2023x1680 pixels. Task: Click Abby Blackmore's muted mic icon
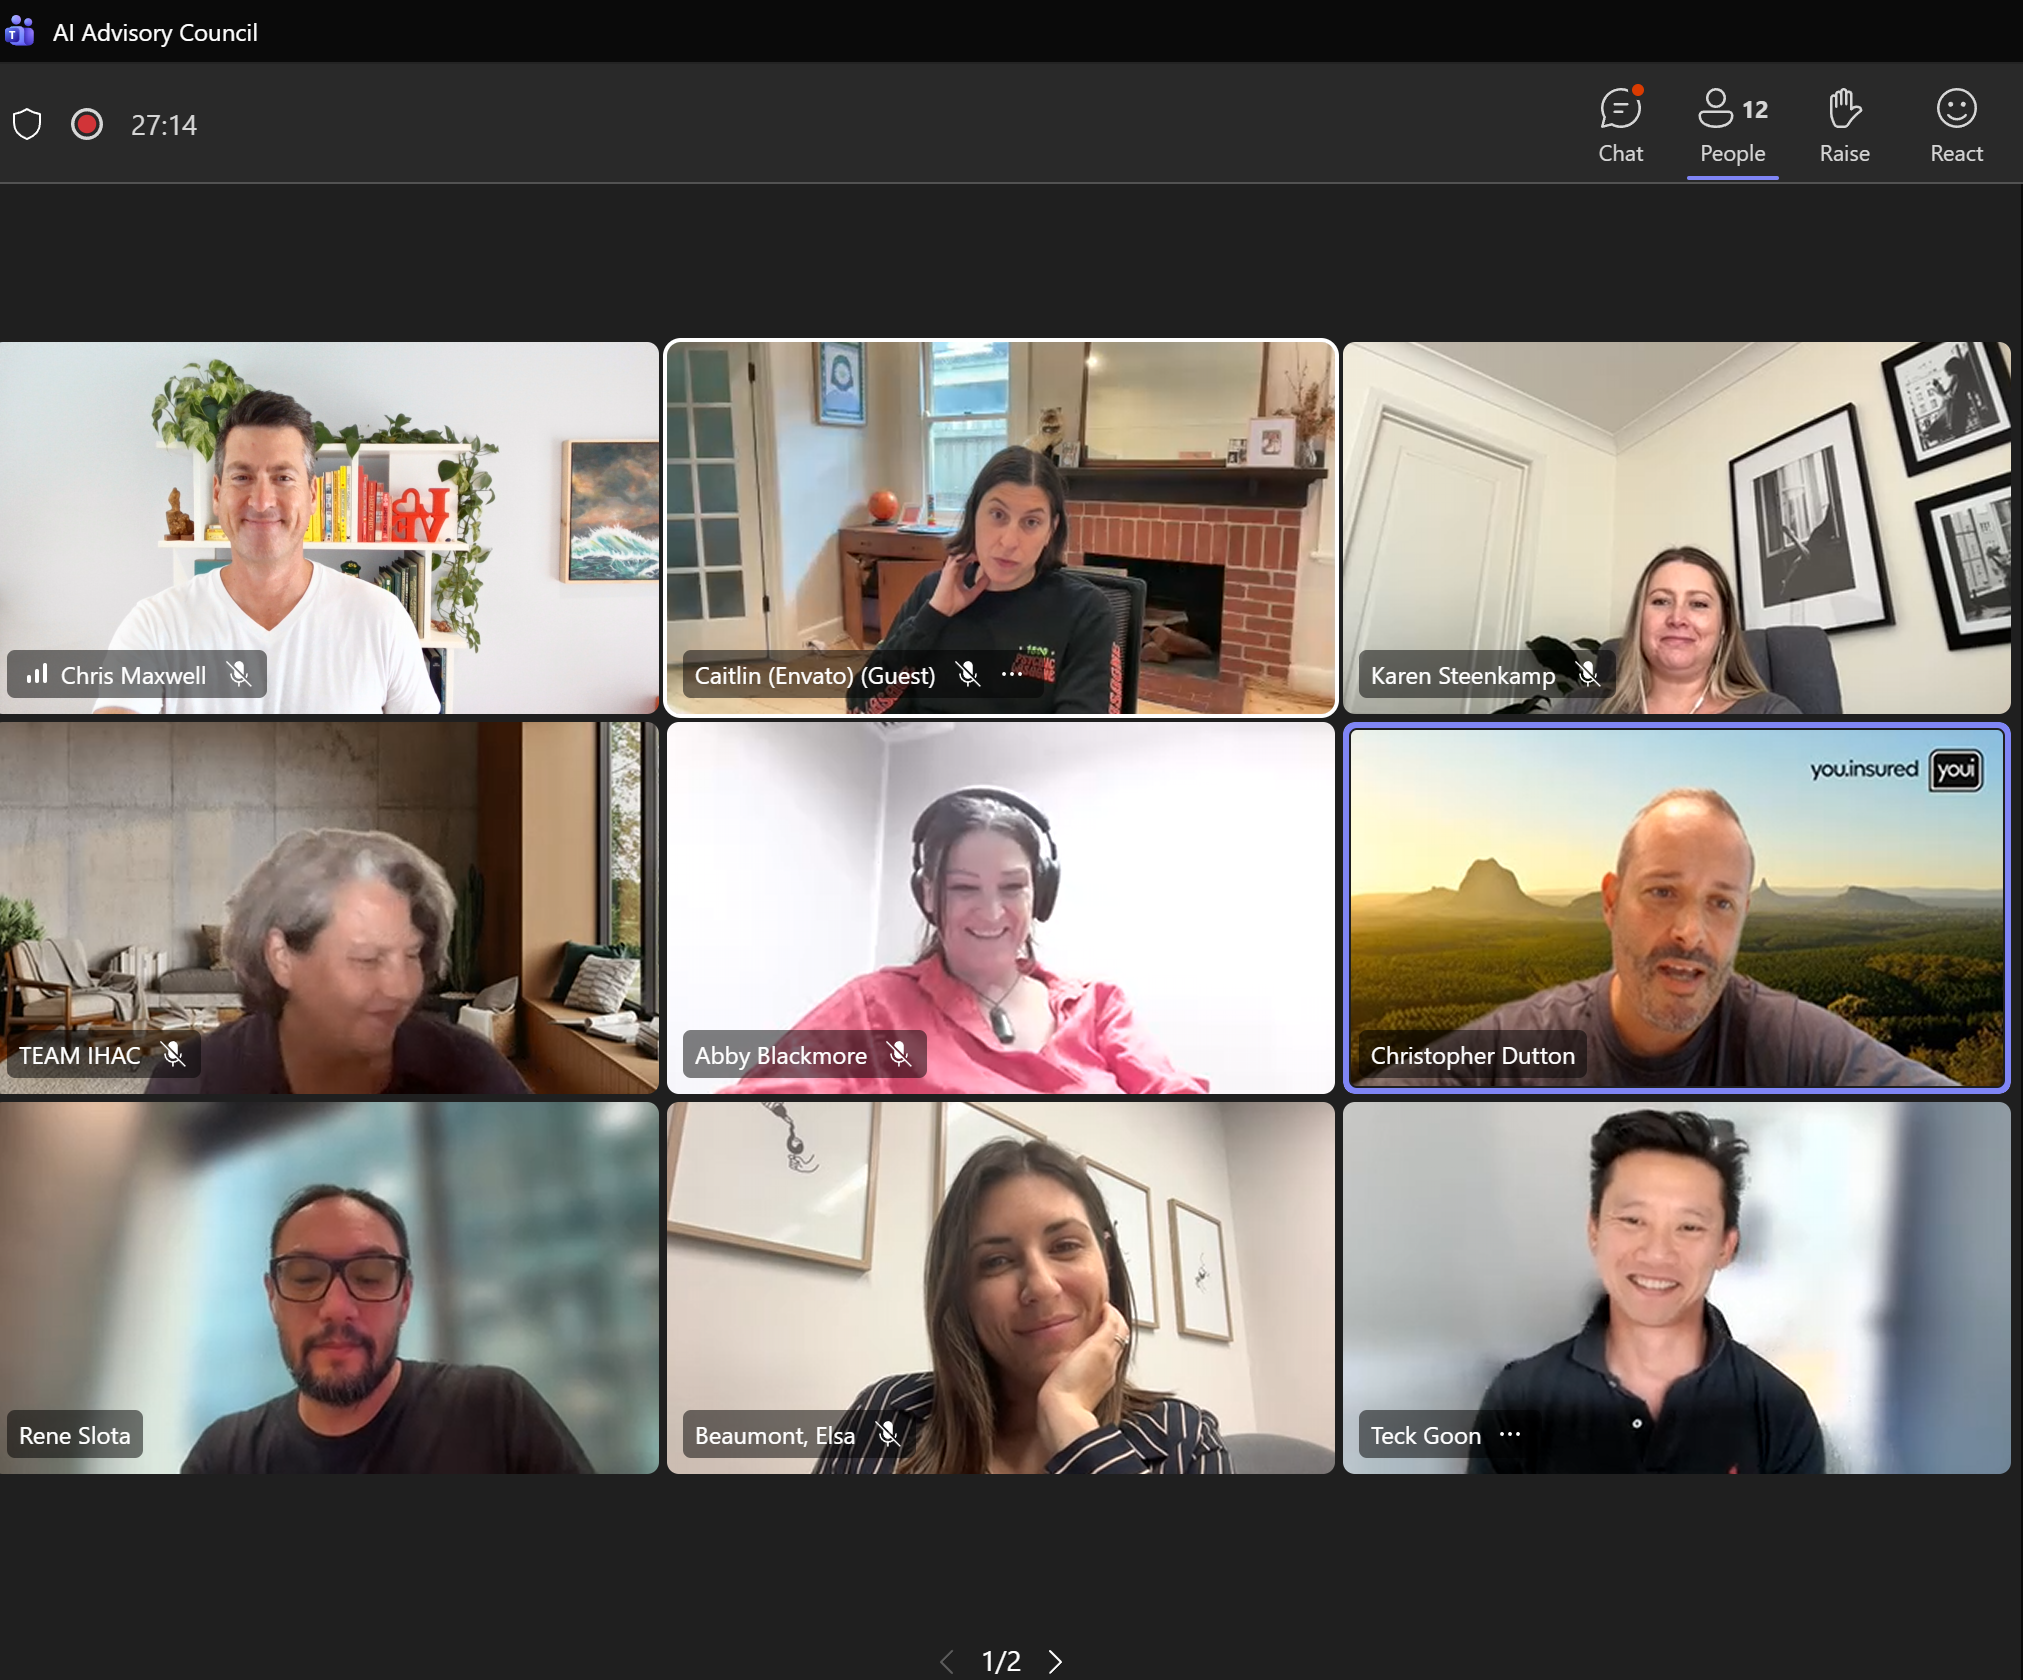coord(899,1055)
